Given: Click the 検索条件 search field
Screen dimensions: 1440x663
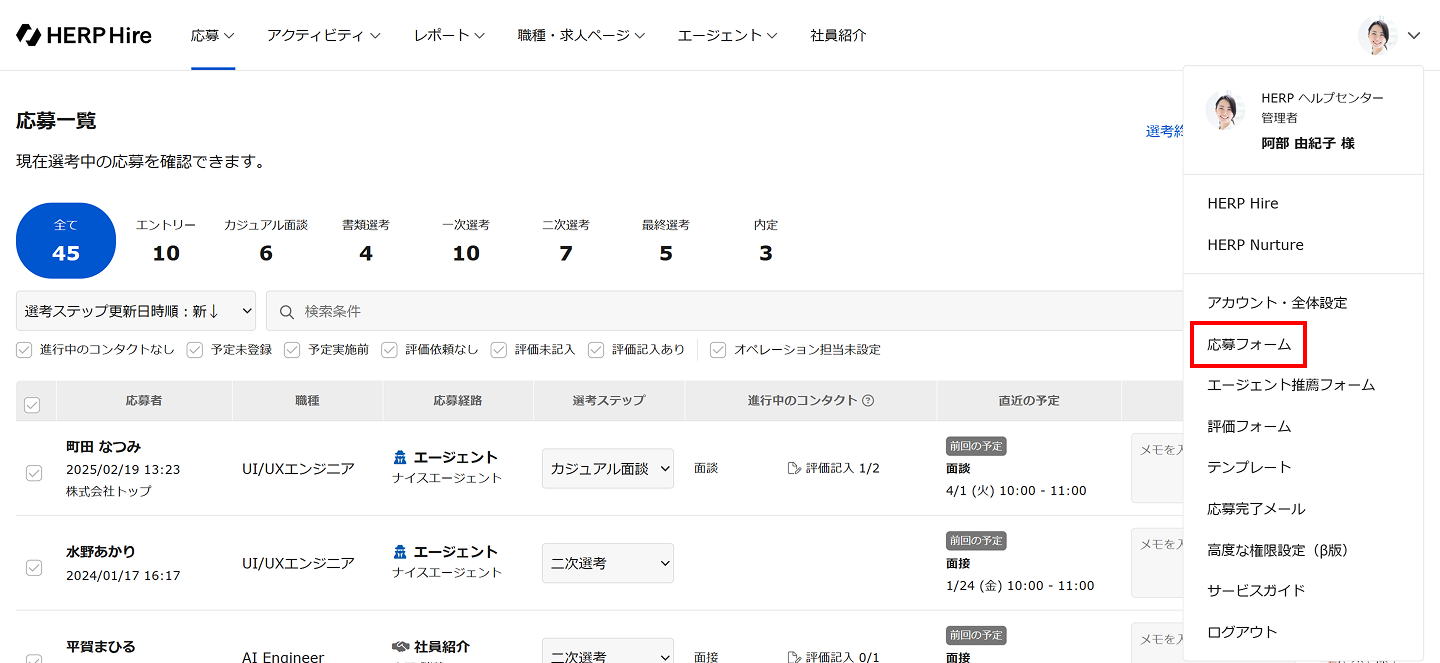Looking at the screenshot, I should click(x=725, y=311).
